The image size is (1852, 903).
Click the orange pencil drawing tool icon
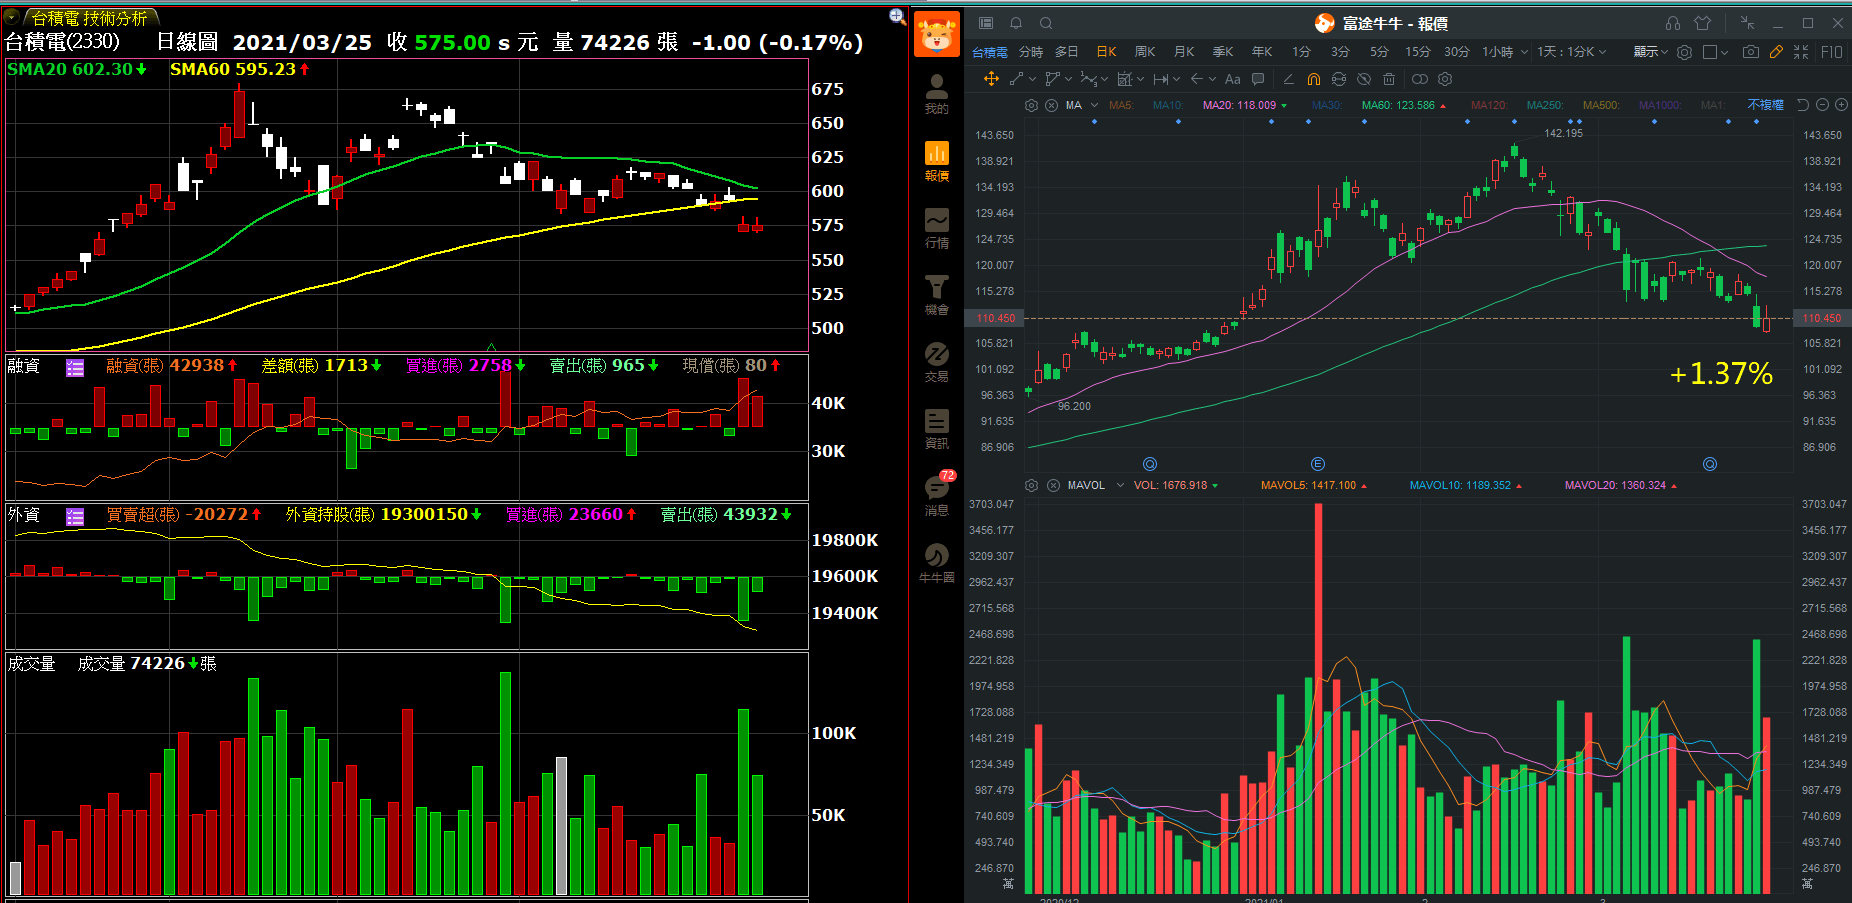point(1776,52)
